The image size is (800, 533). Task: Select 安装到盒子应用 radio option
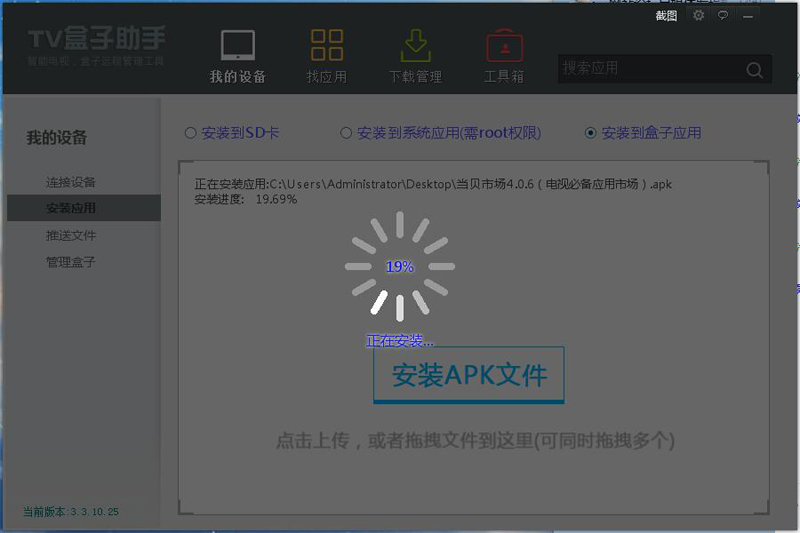click(x=590, y=133)
